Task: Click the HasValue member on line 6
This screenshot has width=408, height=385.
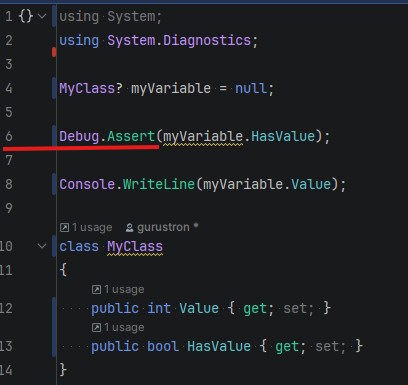Action: point(283,136)
